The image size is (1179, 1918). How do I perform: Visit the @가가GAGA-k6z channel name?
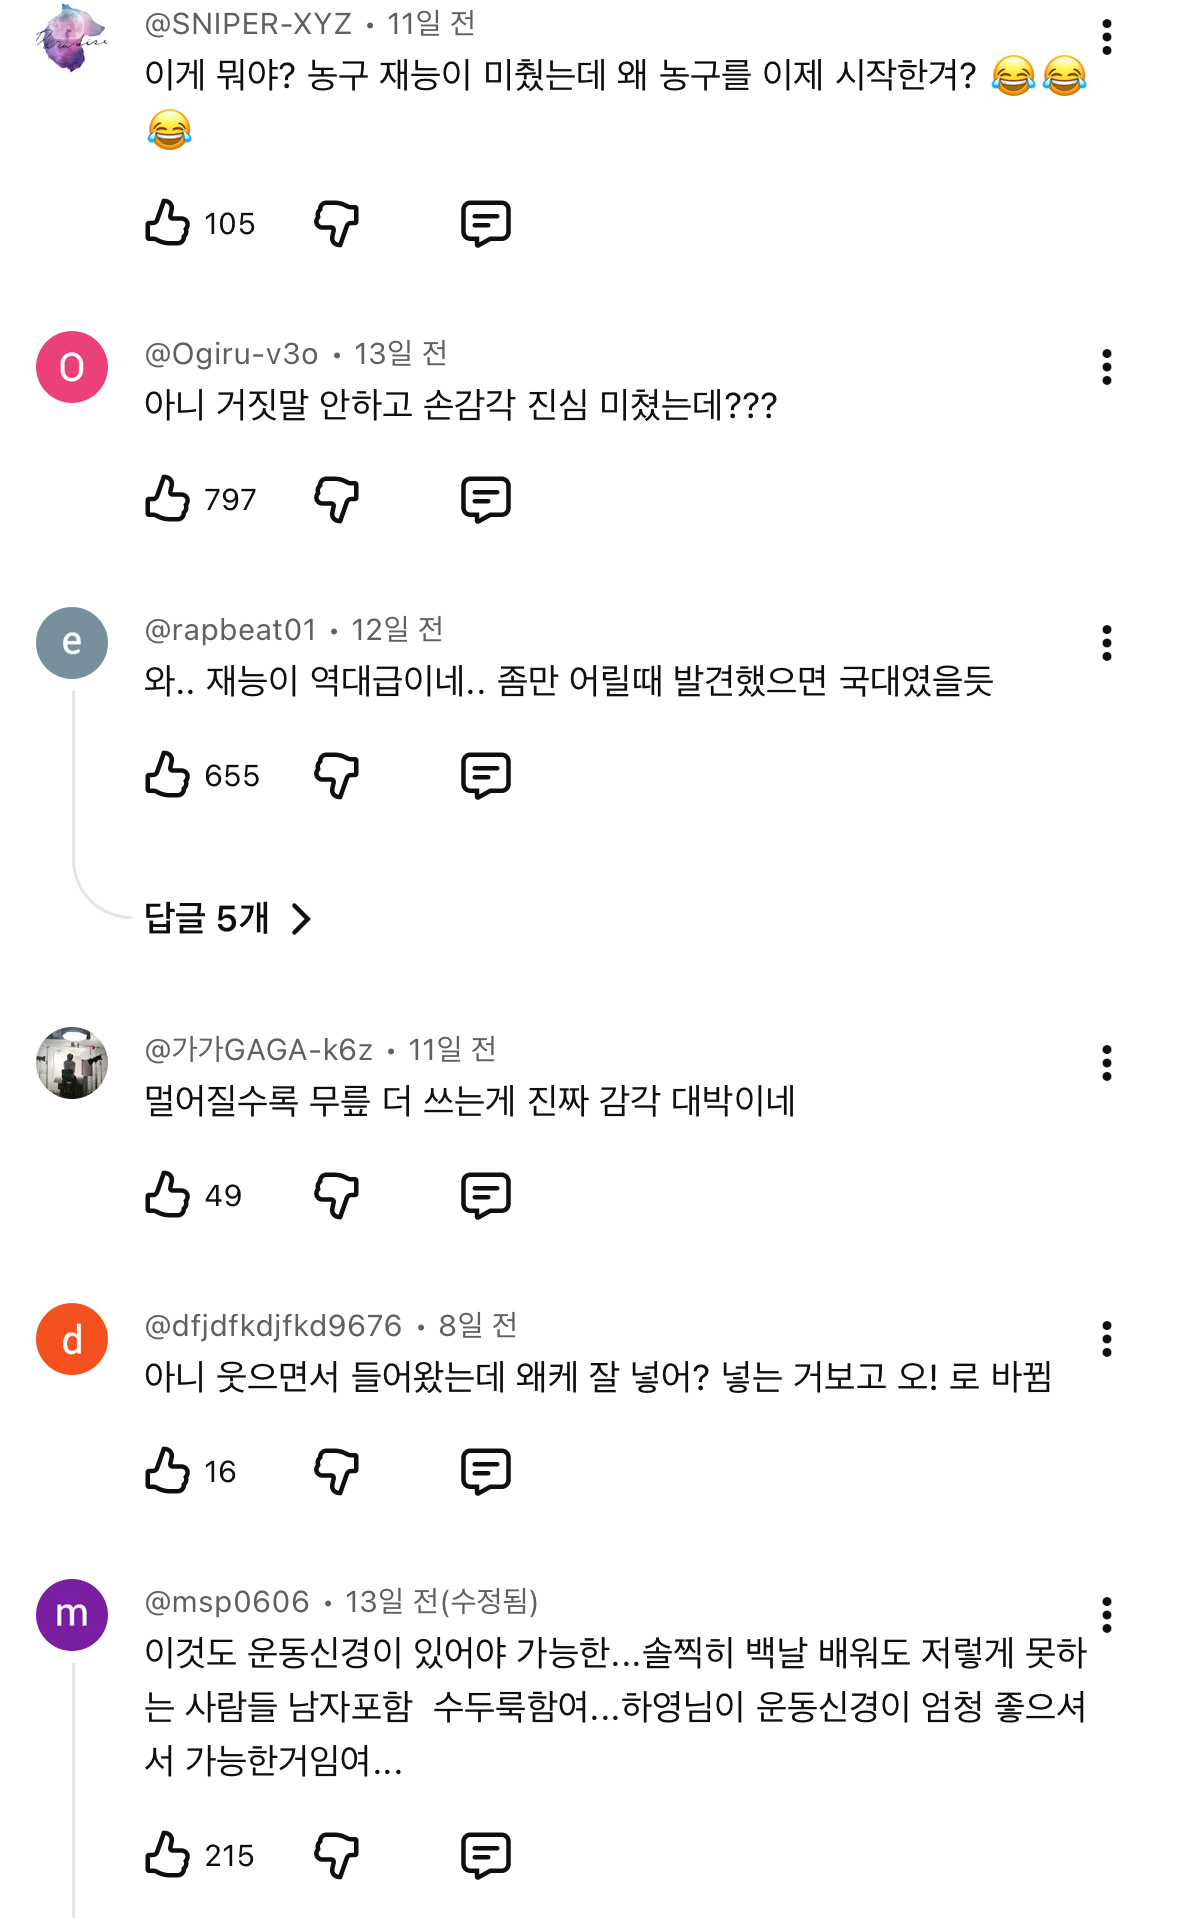tap(258, 1050)
